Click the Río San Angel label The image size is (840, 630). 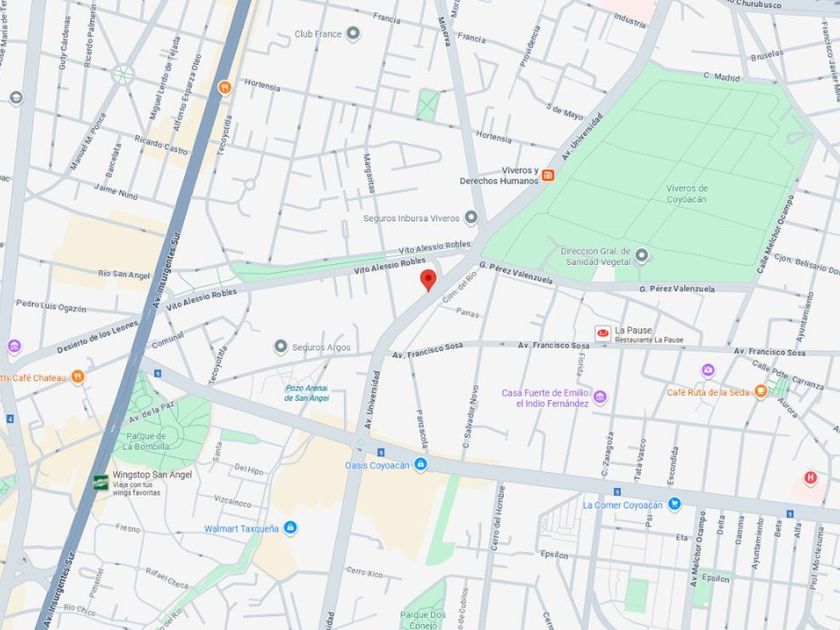click(124, 274)
